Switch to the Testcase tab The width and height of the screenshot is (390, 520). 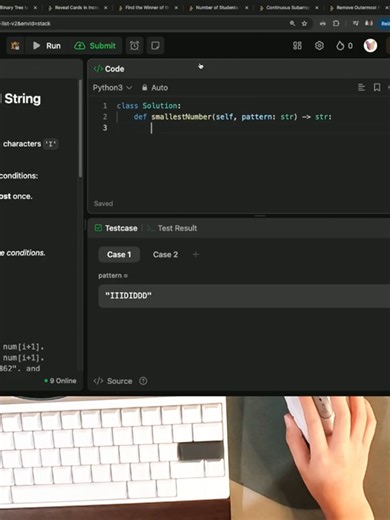116,228
